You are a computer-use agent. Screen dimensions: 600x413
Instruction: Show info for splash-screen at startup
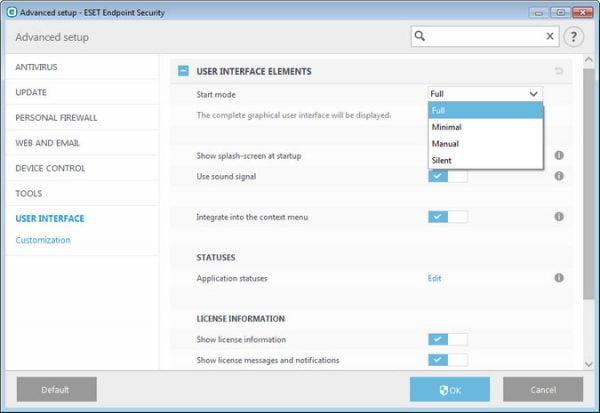click(x=559, y=155)
